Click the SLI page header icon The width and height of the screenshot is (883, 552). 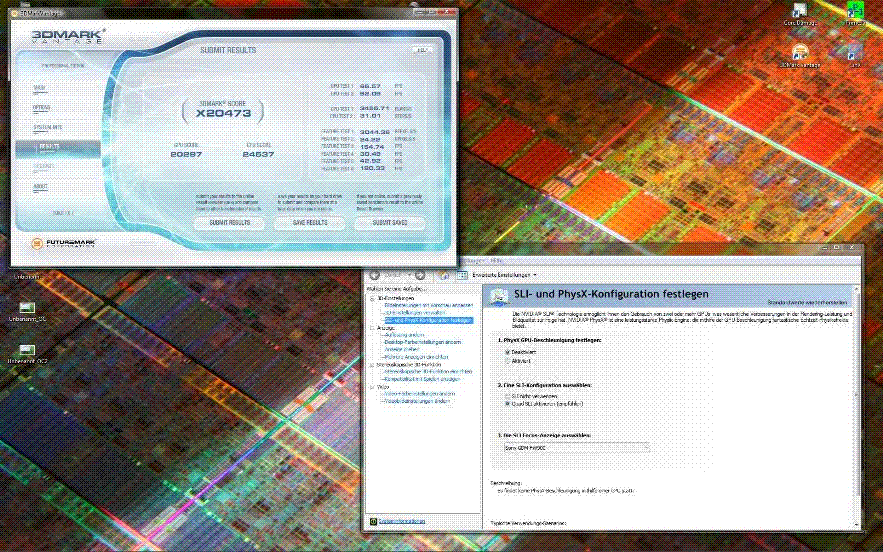(499, 296)
